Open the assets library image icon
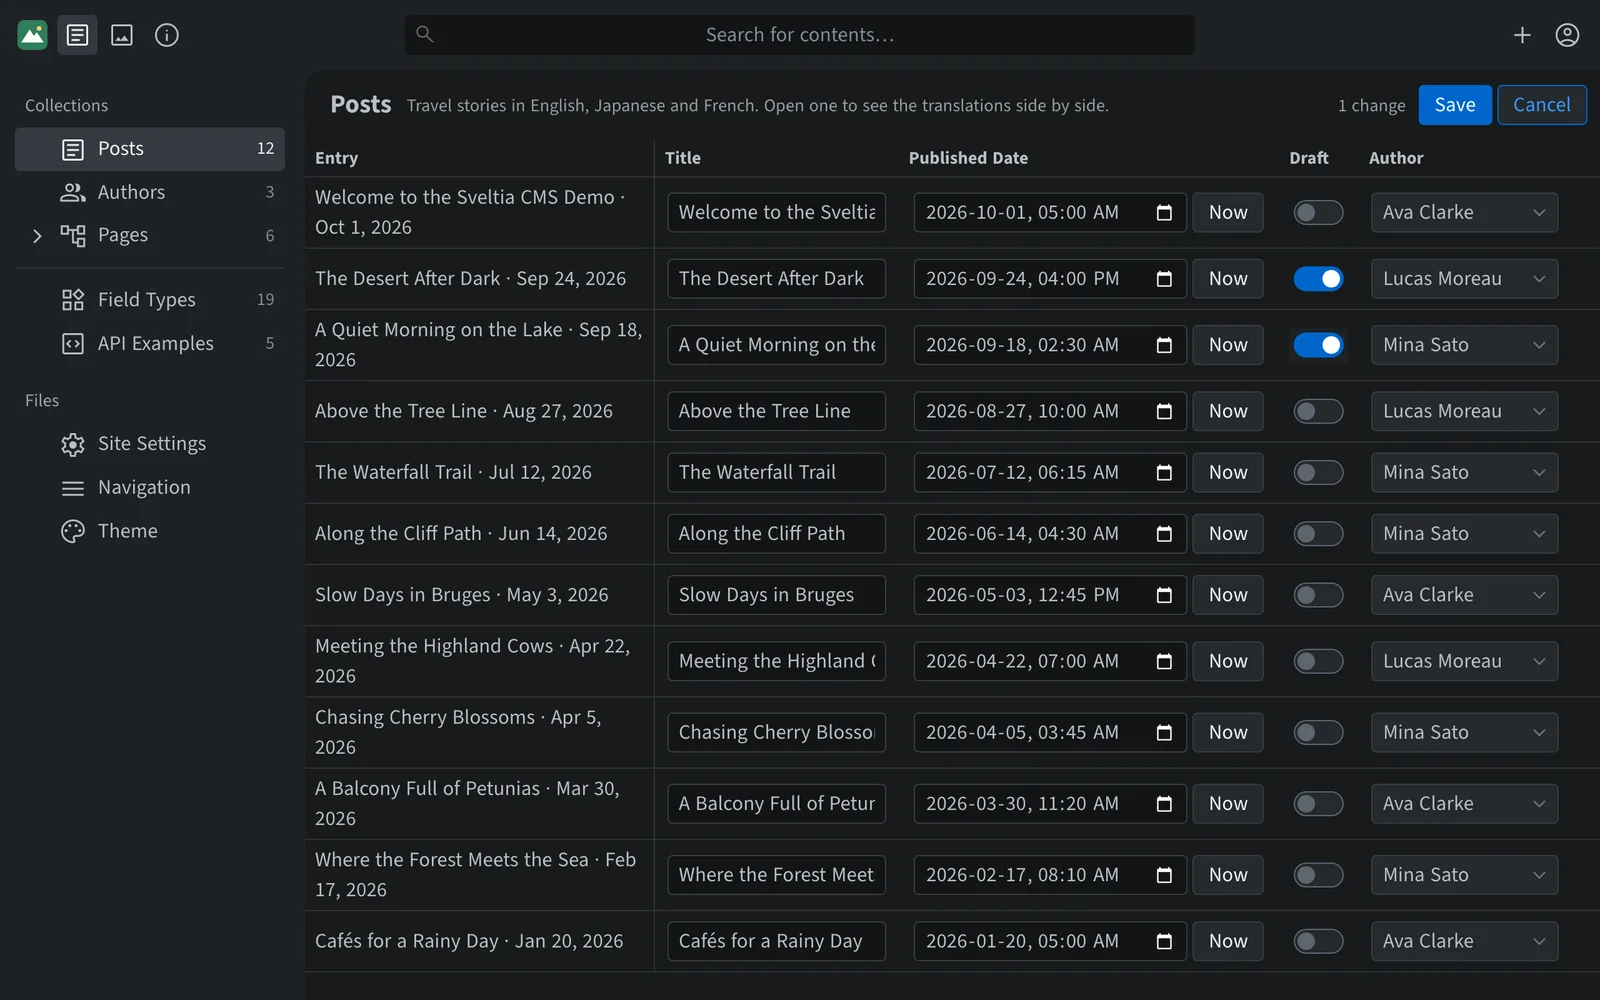The image size is (1600, 1000). point(122,35)
